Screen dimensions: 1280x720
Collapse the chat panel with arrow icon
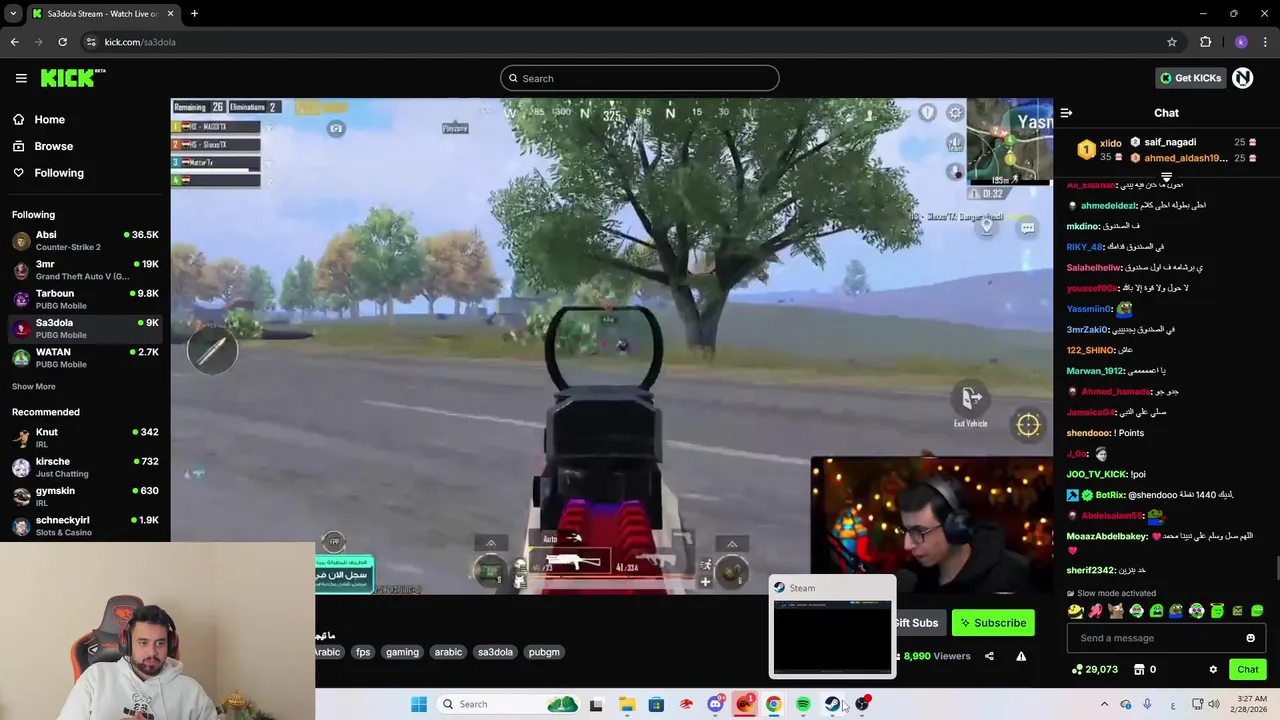(1066, 113)
